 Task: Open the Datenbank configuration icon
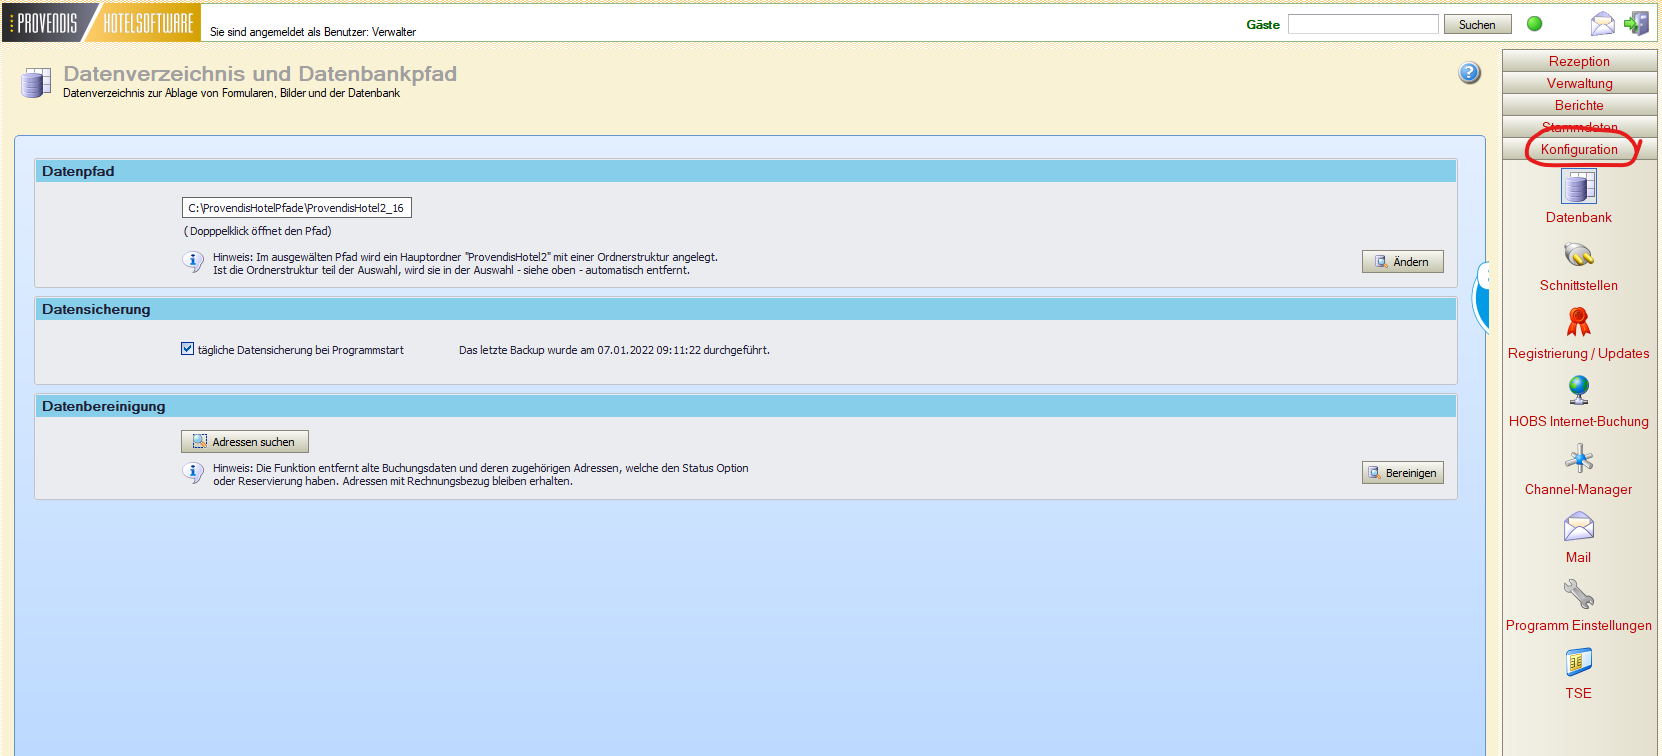pyautogui.click(x=1578, y=187)
